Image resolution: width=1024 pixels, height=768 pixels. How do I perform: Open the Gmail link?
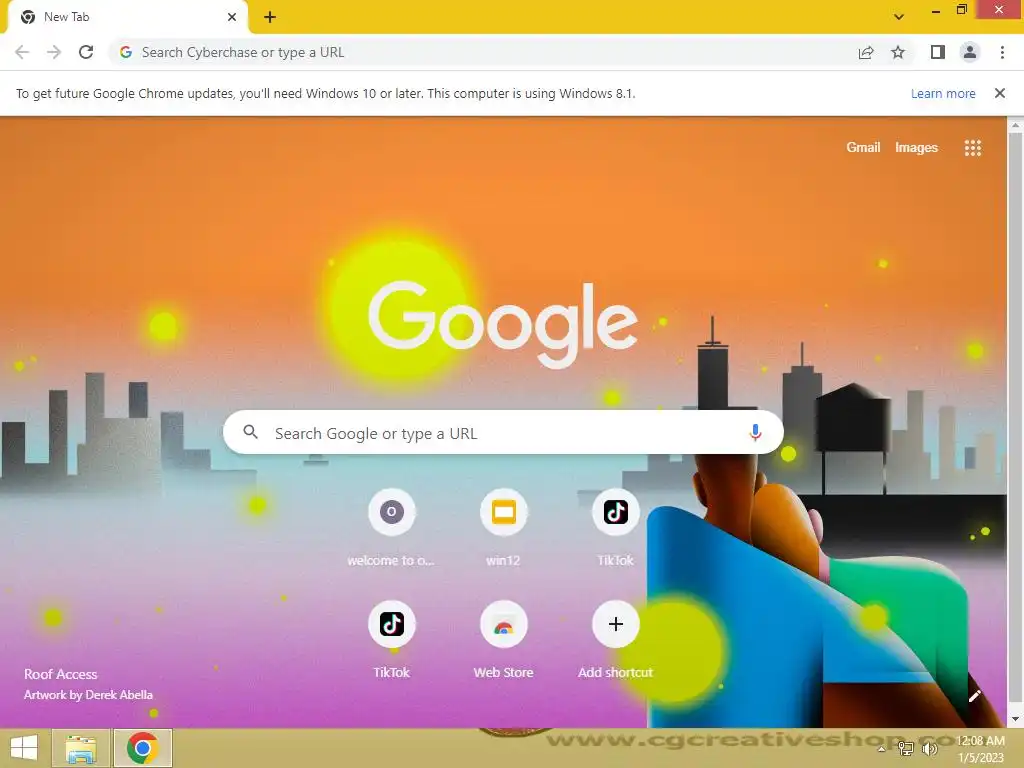coord(863,148)
